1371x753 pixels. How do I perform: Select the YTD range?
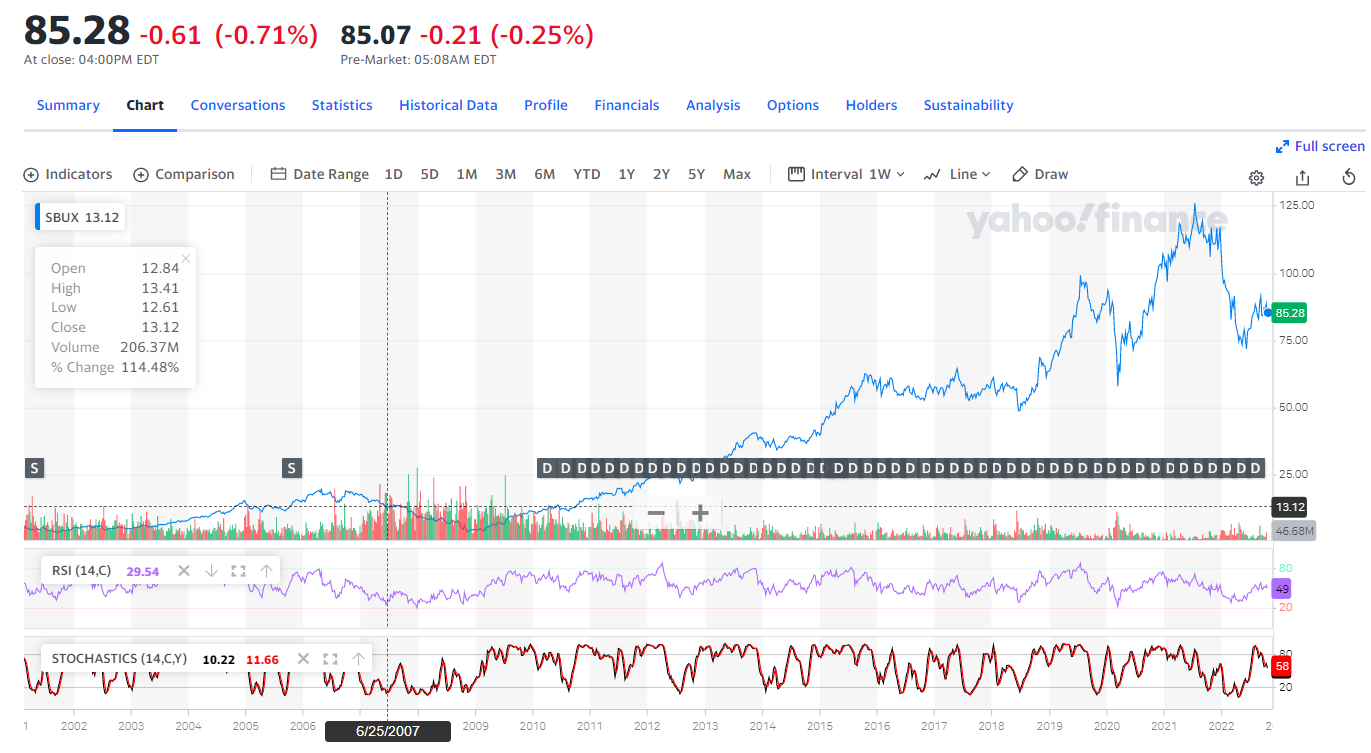(587, 174)
